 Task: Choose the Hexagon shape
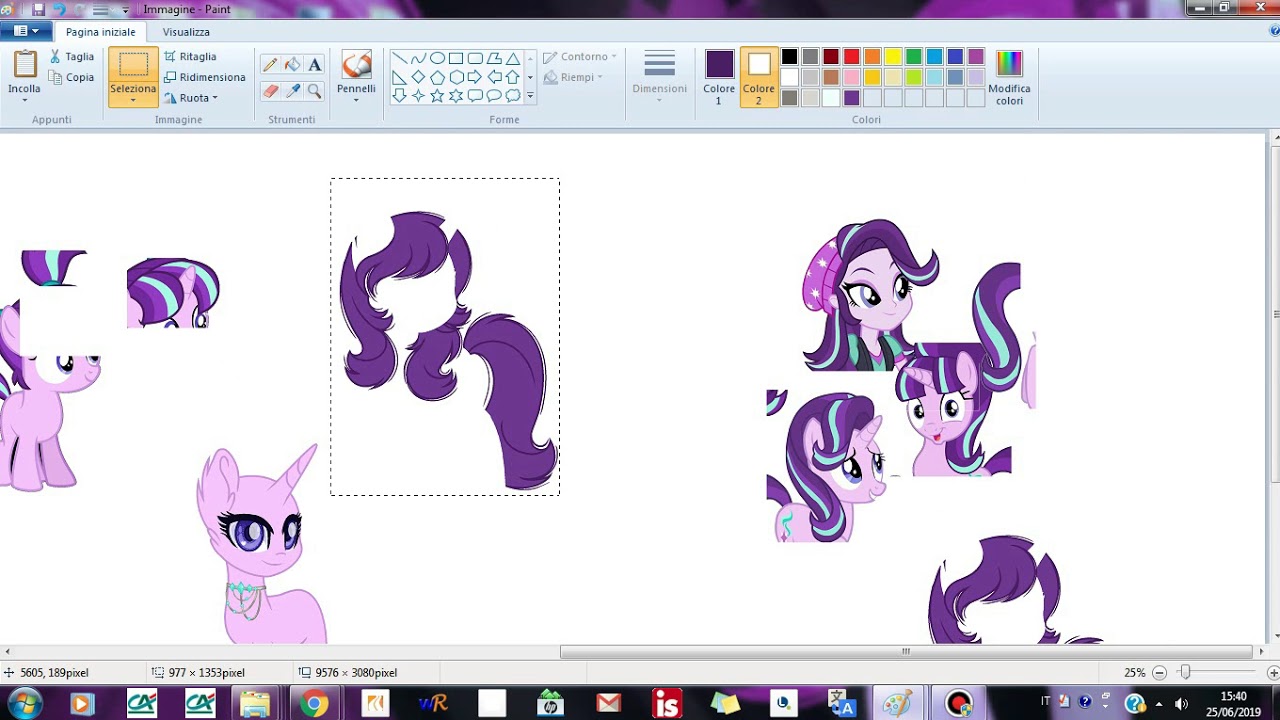[456, 77]
